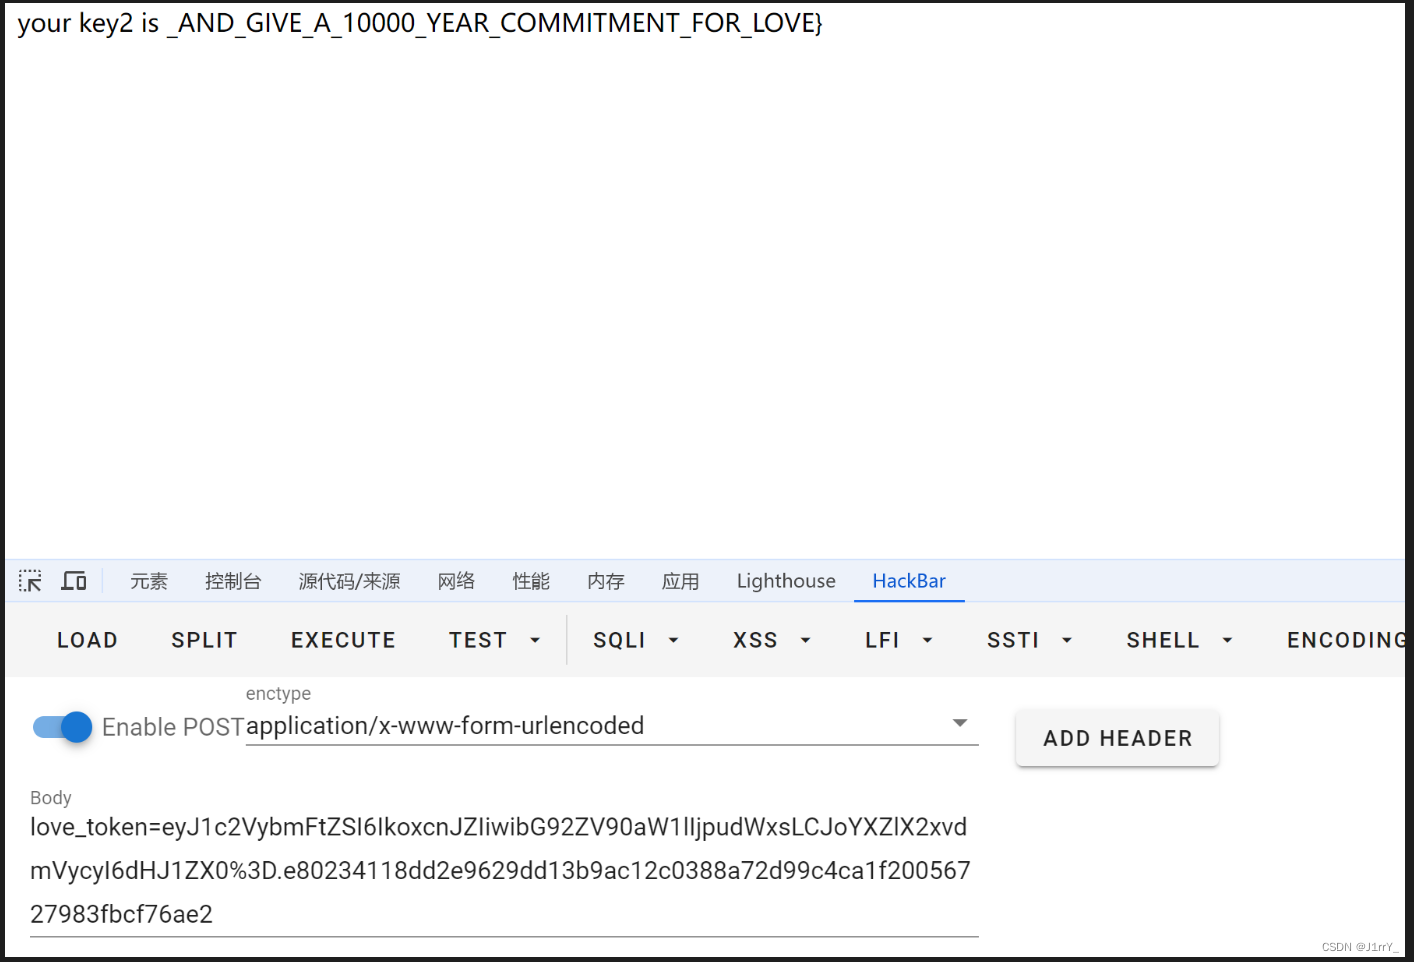Click the TEST button

(x=478, y=640)
